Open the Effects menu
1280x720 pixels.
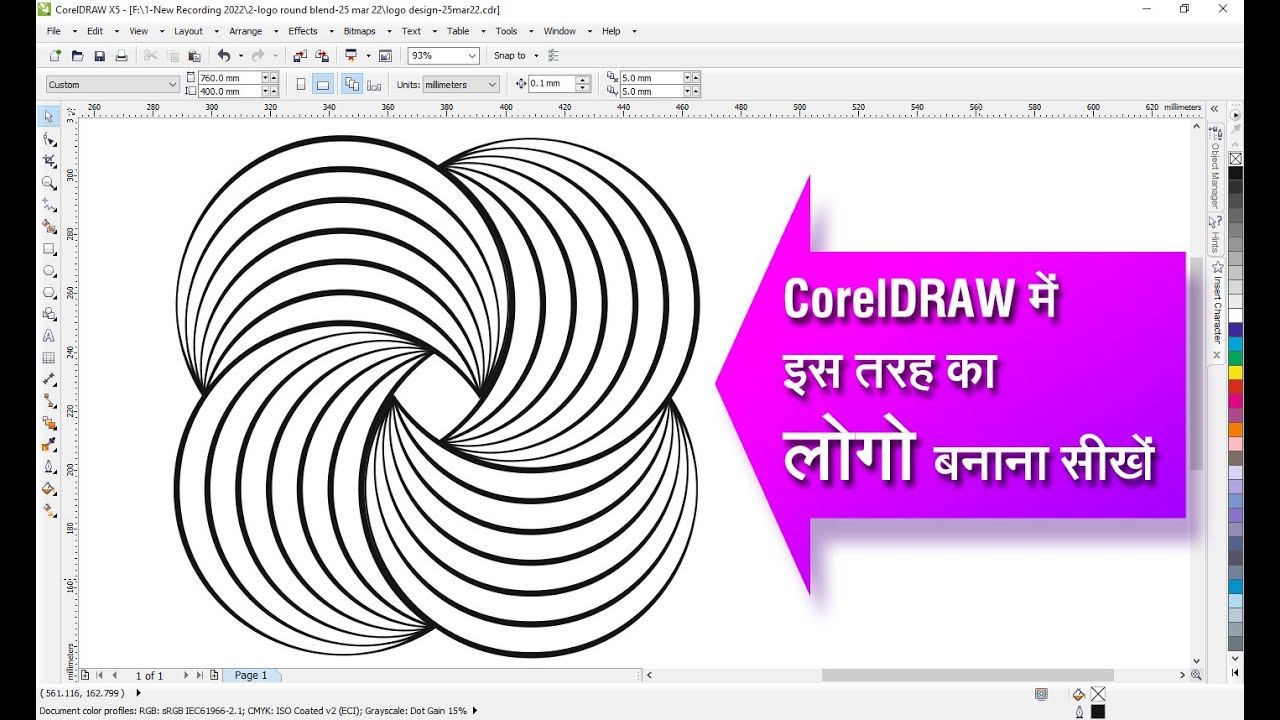pyautogui.click(x=303, y=31)
